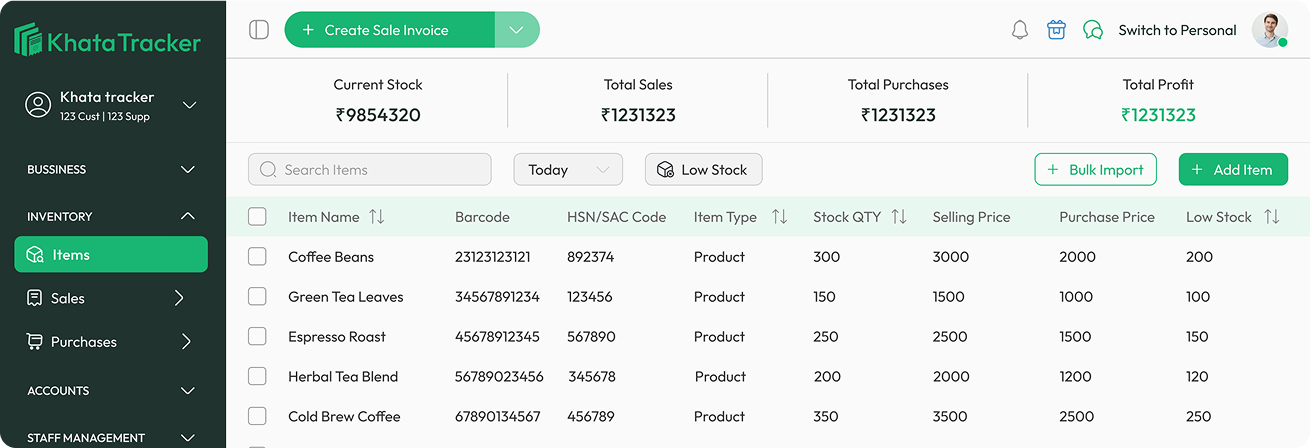The image size is (1310, 448).
Task: Click the Search Items field
Action: click(369, 170)
